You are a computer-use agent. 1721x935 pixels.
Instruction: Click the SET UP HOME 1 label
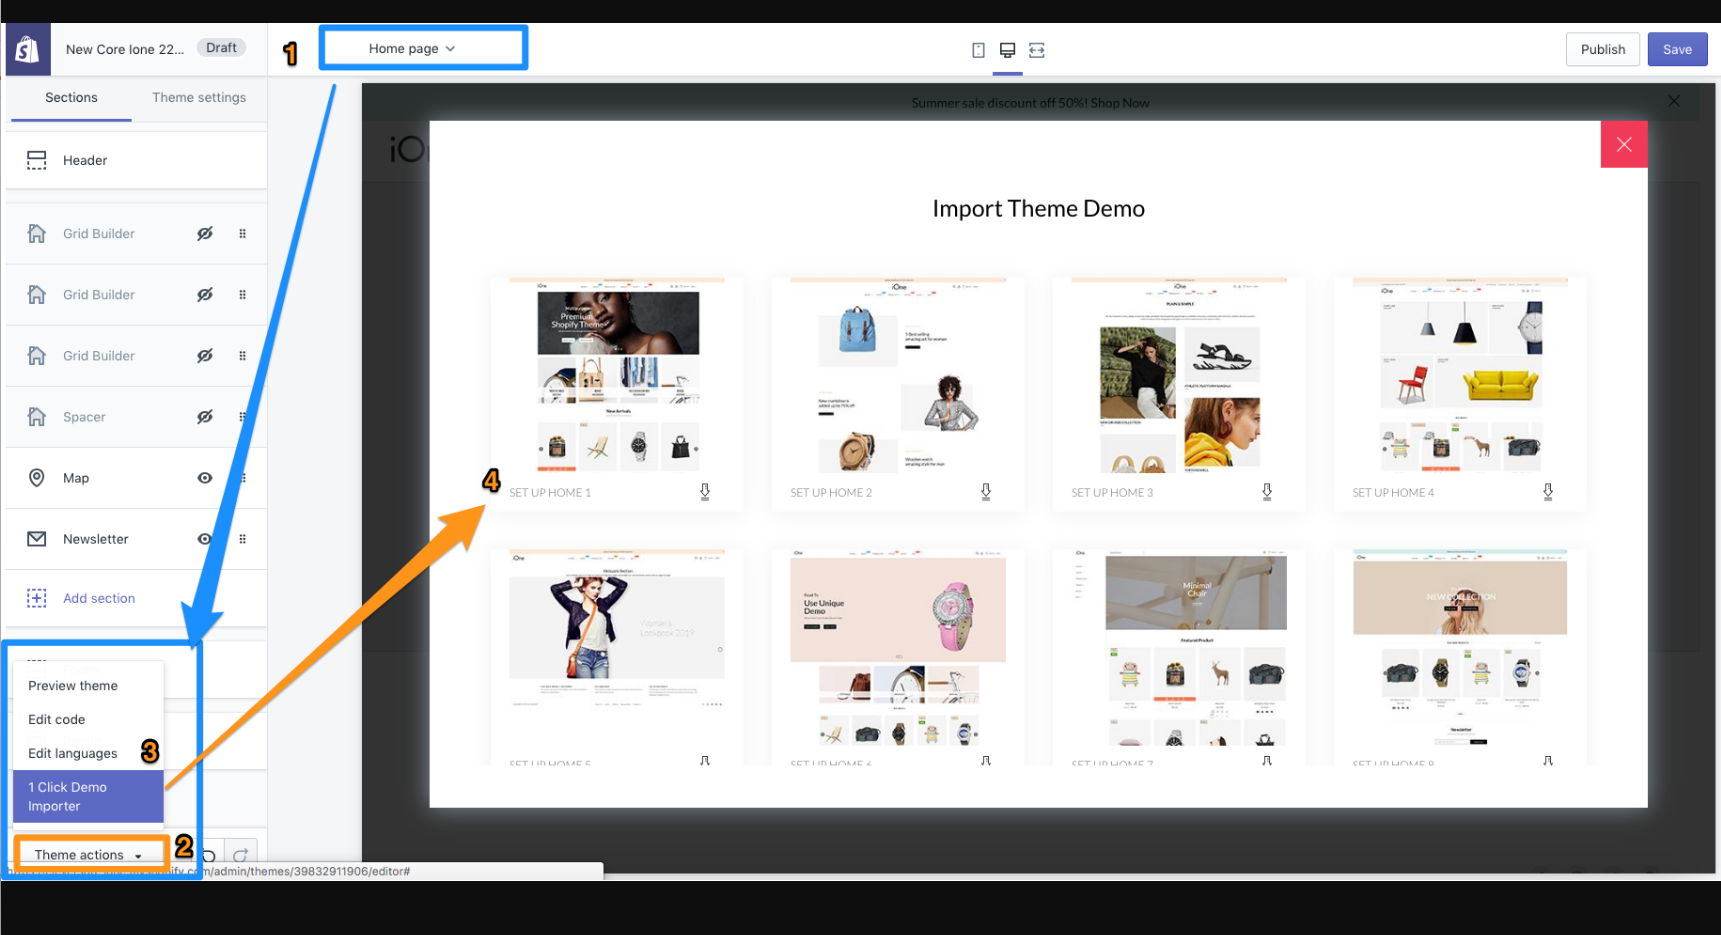[550, 493]
